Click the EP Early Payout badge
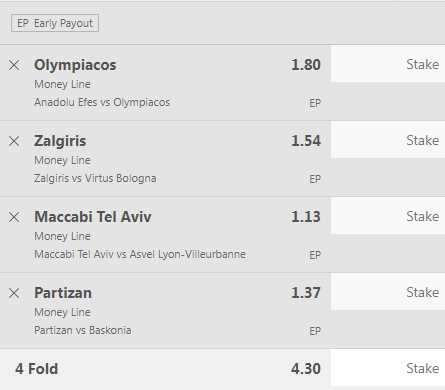Screen dimensions: 445x390 pos(55,23)
